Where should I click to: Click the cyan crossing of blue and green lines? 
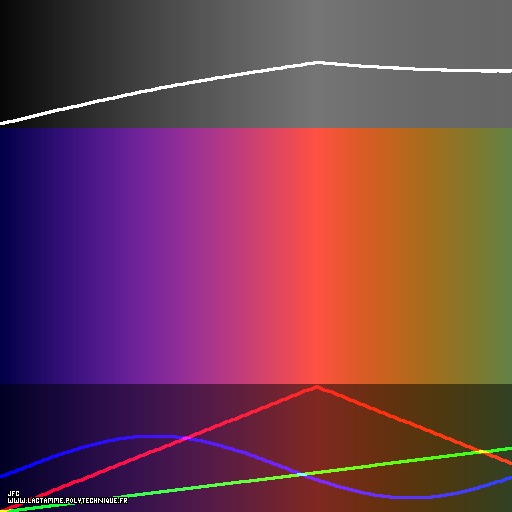coord(302,474)
